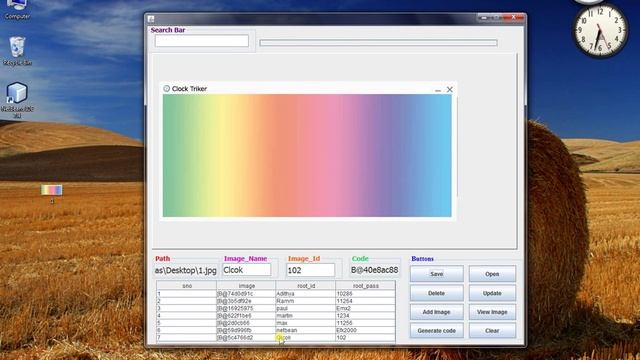Open the Recycle Bin desktop icon
This screenshot has width=640, height=360.
[17, 51]
